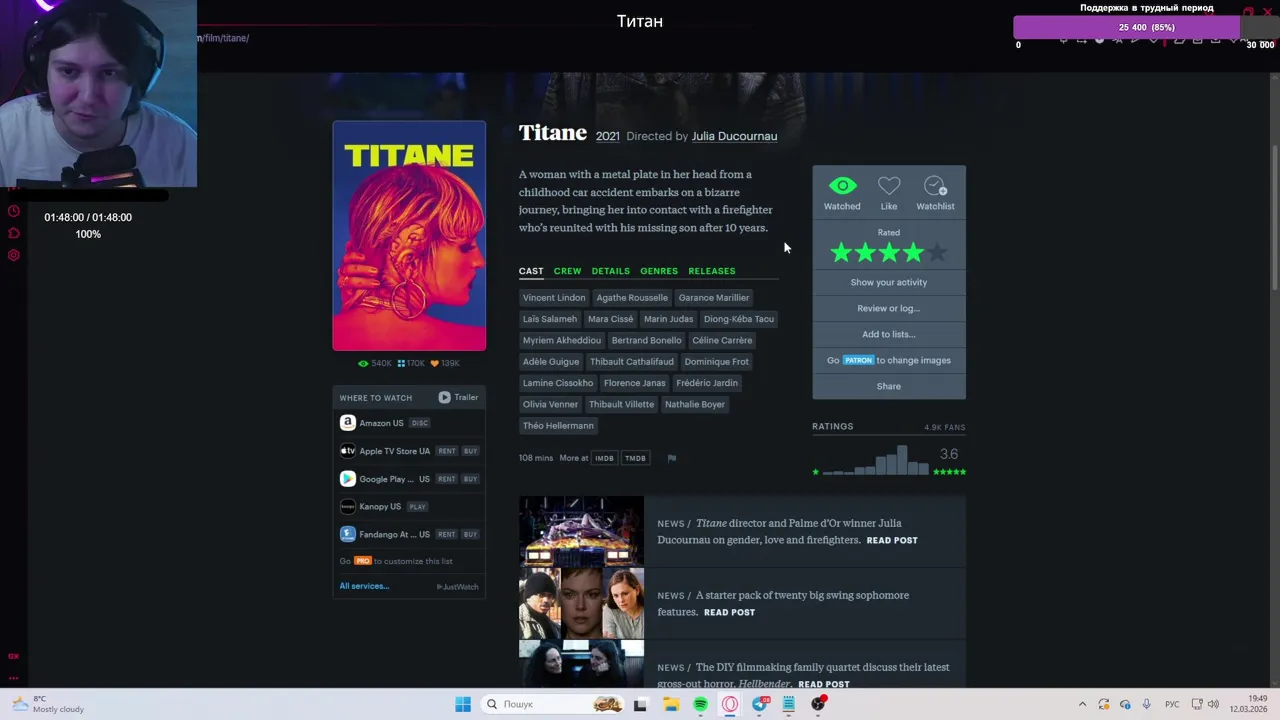Click BUY for Fandango At Home
This screenshot has width=1280, height=720.
pyautogui.click(x=470, y=534)
